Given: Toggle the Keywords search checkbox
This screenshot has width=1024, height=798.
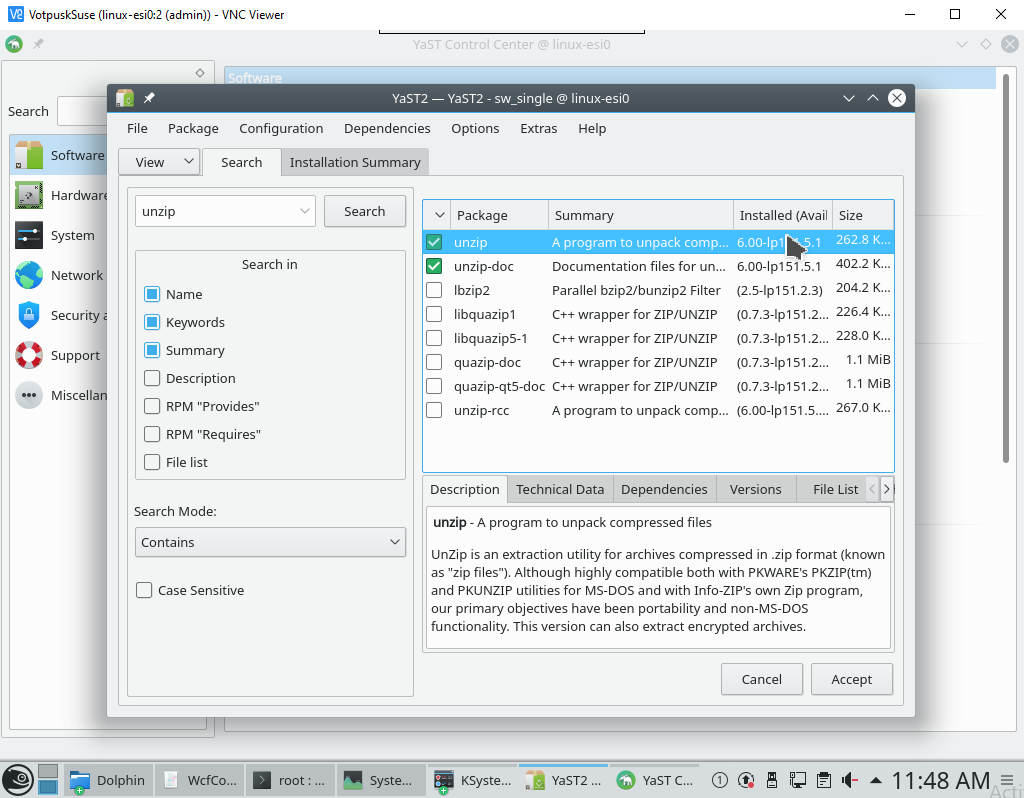Looking at the screenshot, I should (152, 322).
